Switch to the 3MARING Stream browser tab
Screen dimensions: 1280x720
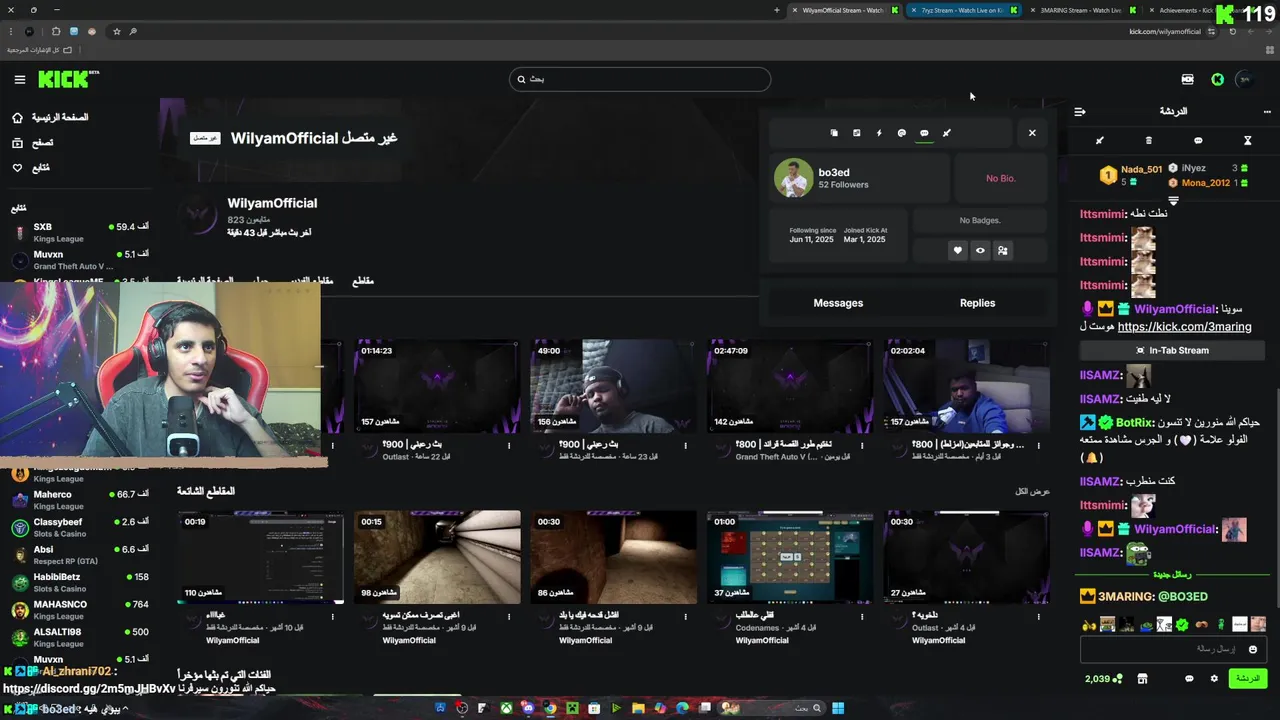(1080, 10)
